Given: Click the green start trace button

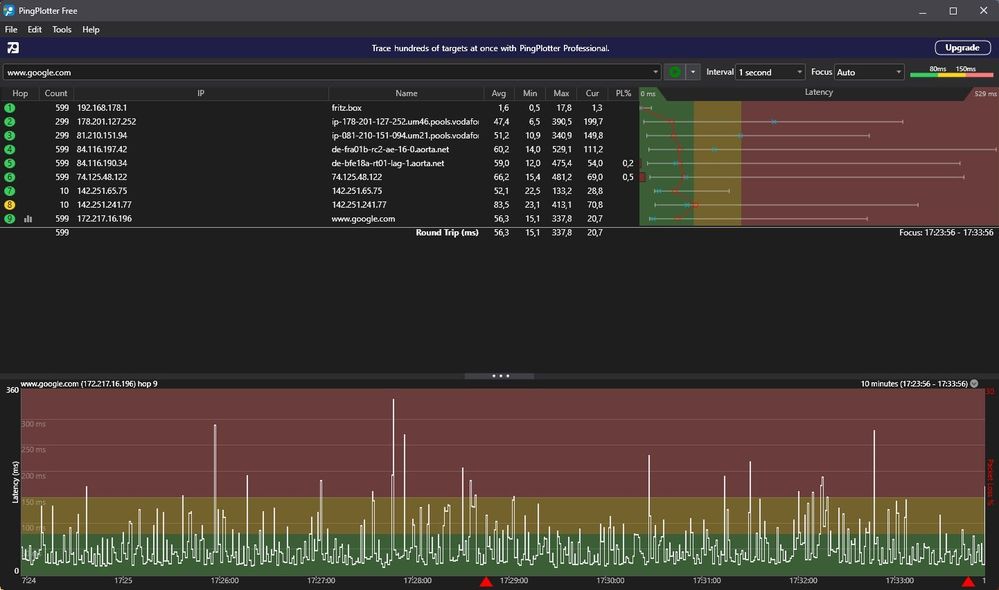Looking at the screenshot, I should click(x=675, y=72).
